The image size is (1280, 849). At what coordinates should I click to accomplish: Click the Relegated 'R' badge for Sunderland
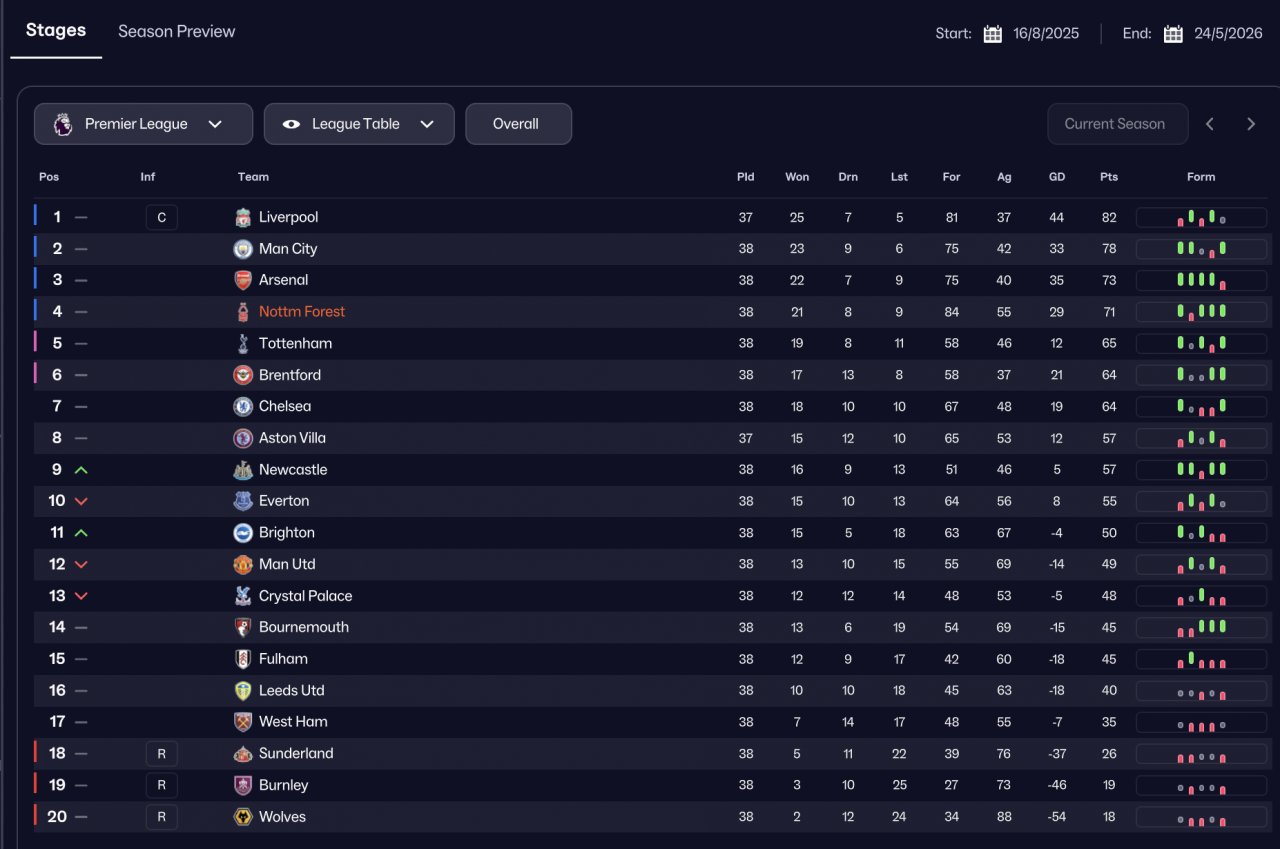click(161, 754)
